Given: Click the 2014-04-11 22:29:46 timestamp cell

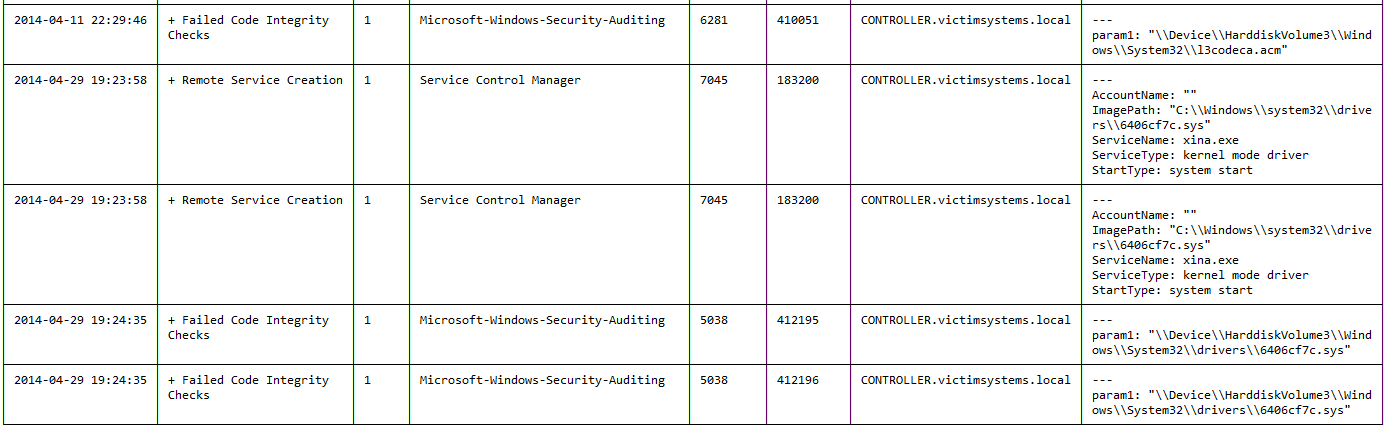Looking at the screenshot, I should click(x=80, y=21).
